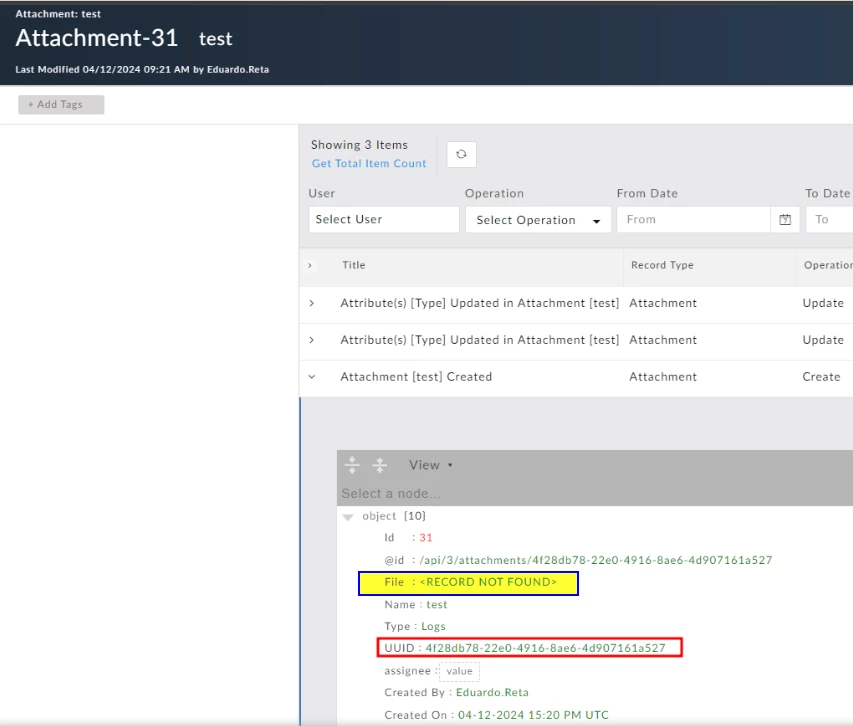Collapse the object {10} tree node
This screenshot has width=853, height=726.
tap(348, 517)
